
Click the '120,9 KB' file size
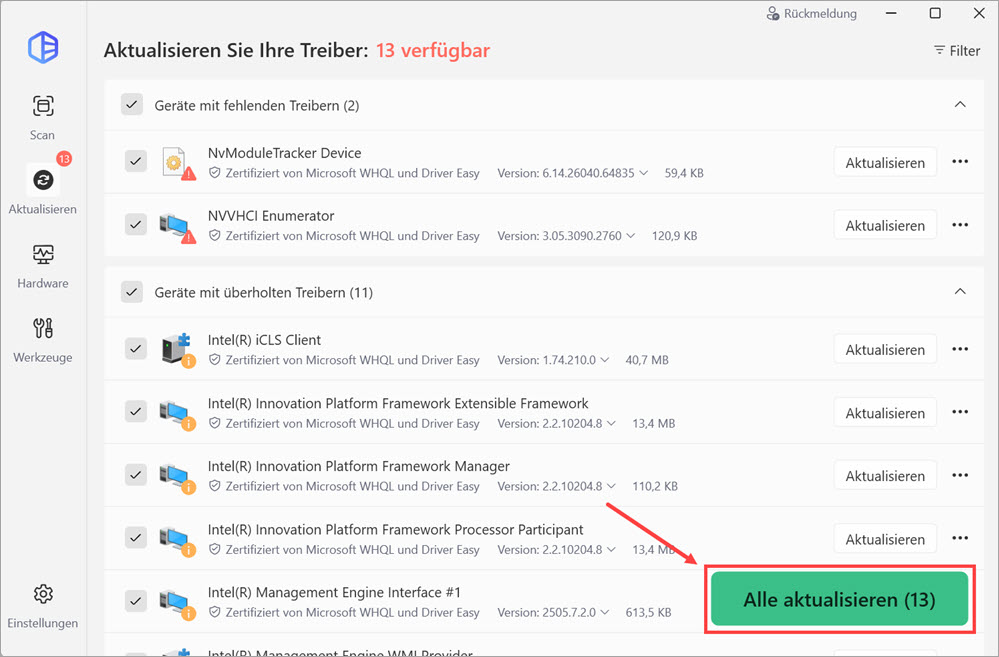click(674, 236)
